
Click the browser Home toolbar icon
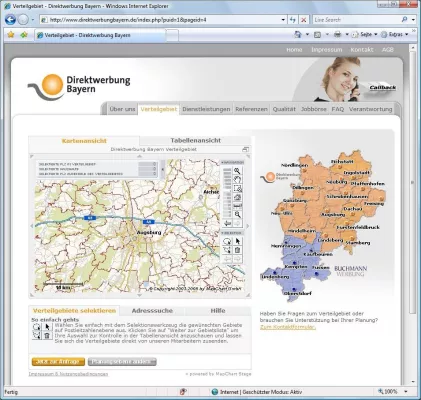pyautogui.click(x=298, y=34)
